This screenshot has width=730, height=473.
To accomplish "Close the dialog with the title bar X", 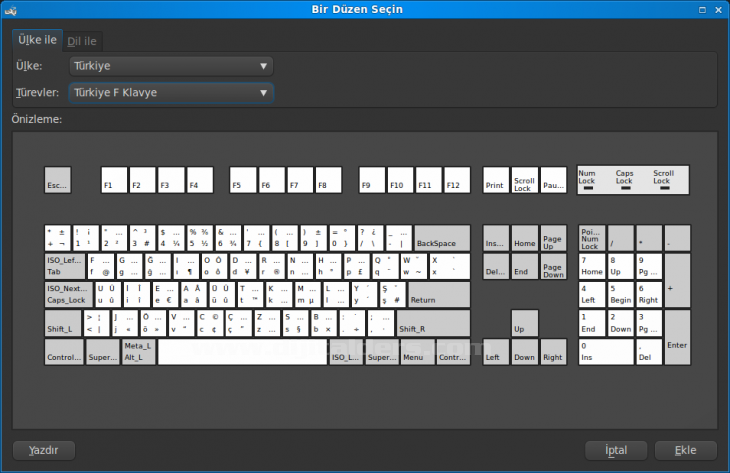I will (x=717, y=10).
